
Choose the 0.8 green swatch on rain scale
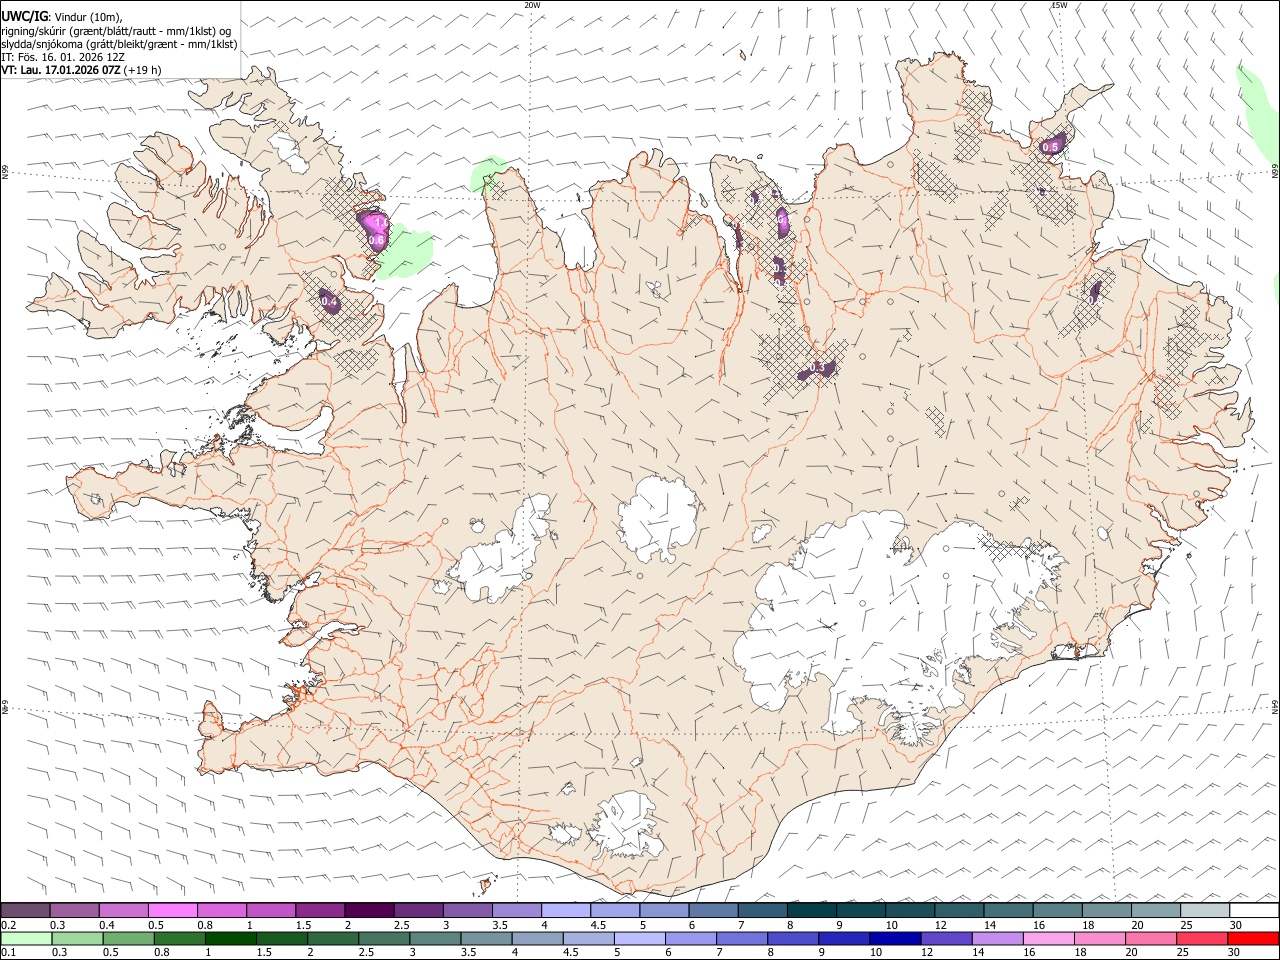[180, 938]
